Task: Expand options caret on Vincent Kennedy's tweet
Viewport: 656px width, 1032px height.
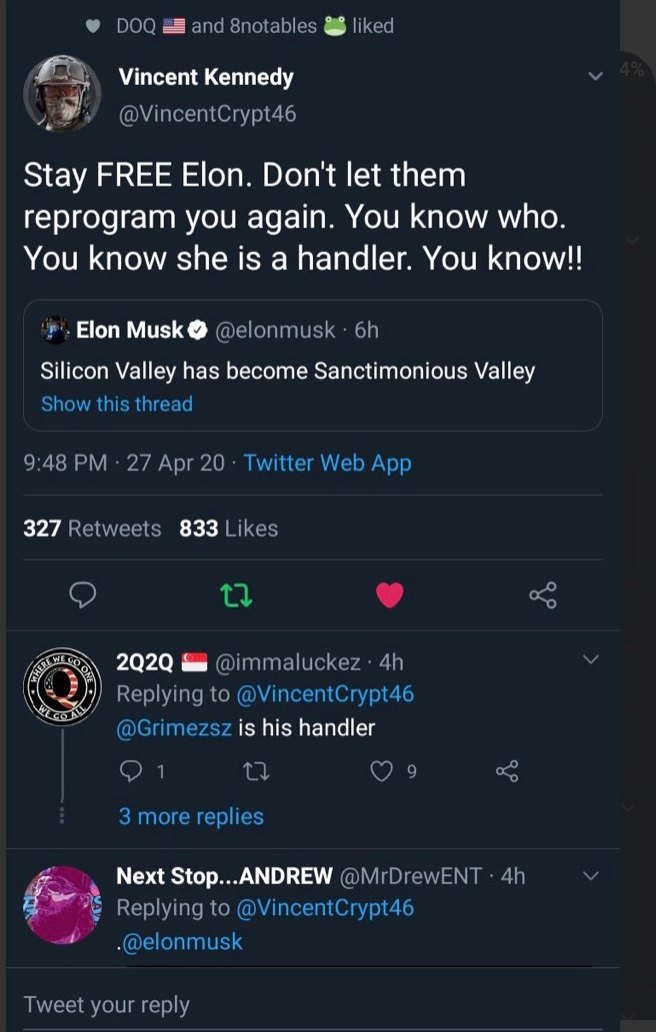Action: click(x=597, y=77)
